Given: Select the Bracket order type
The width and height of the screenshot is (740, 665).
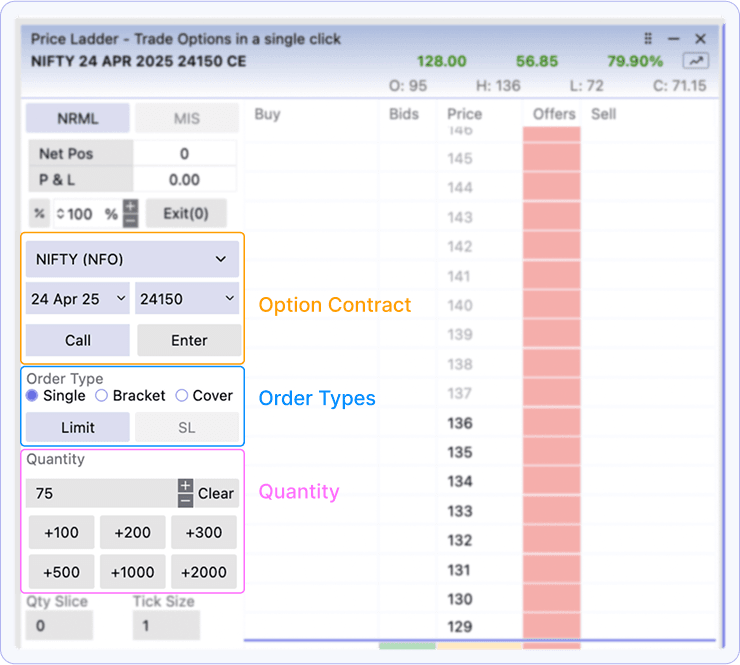Looking at the screenshot, I should (101, 396).
